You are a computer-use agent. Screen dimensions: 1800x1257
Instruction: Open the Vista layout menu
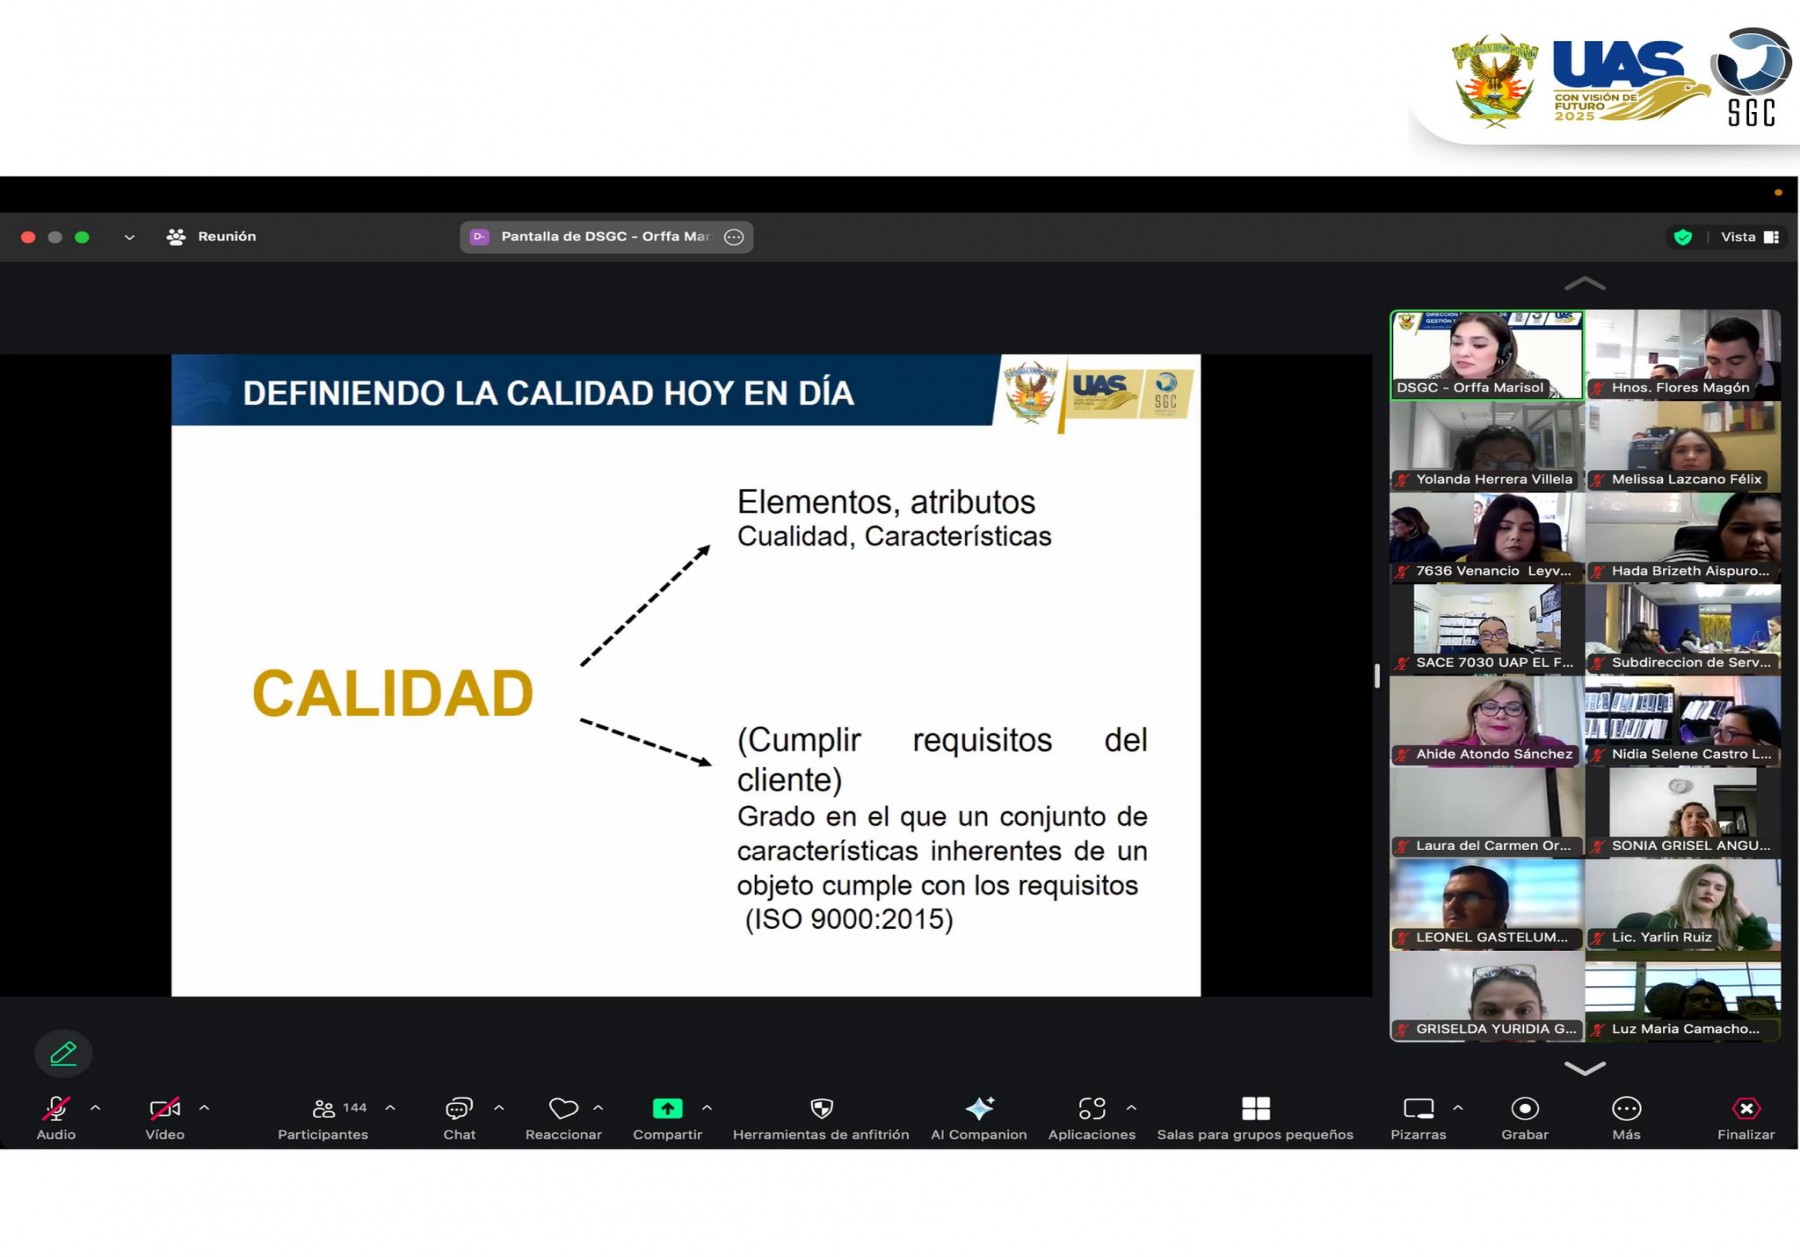pos(1749,237)
